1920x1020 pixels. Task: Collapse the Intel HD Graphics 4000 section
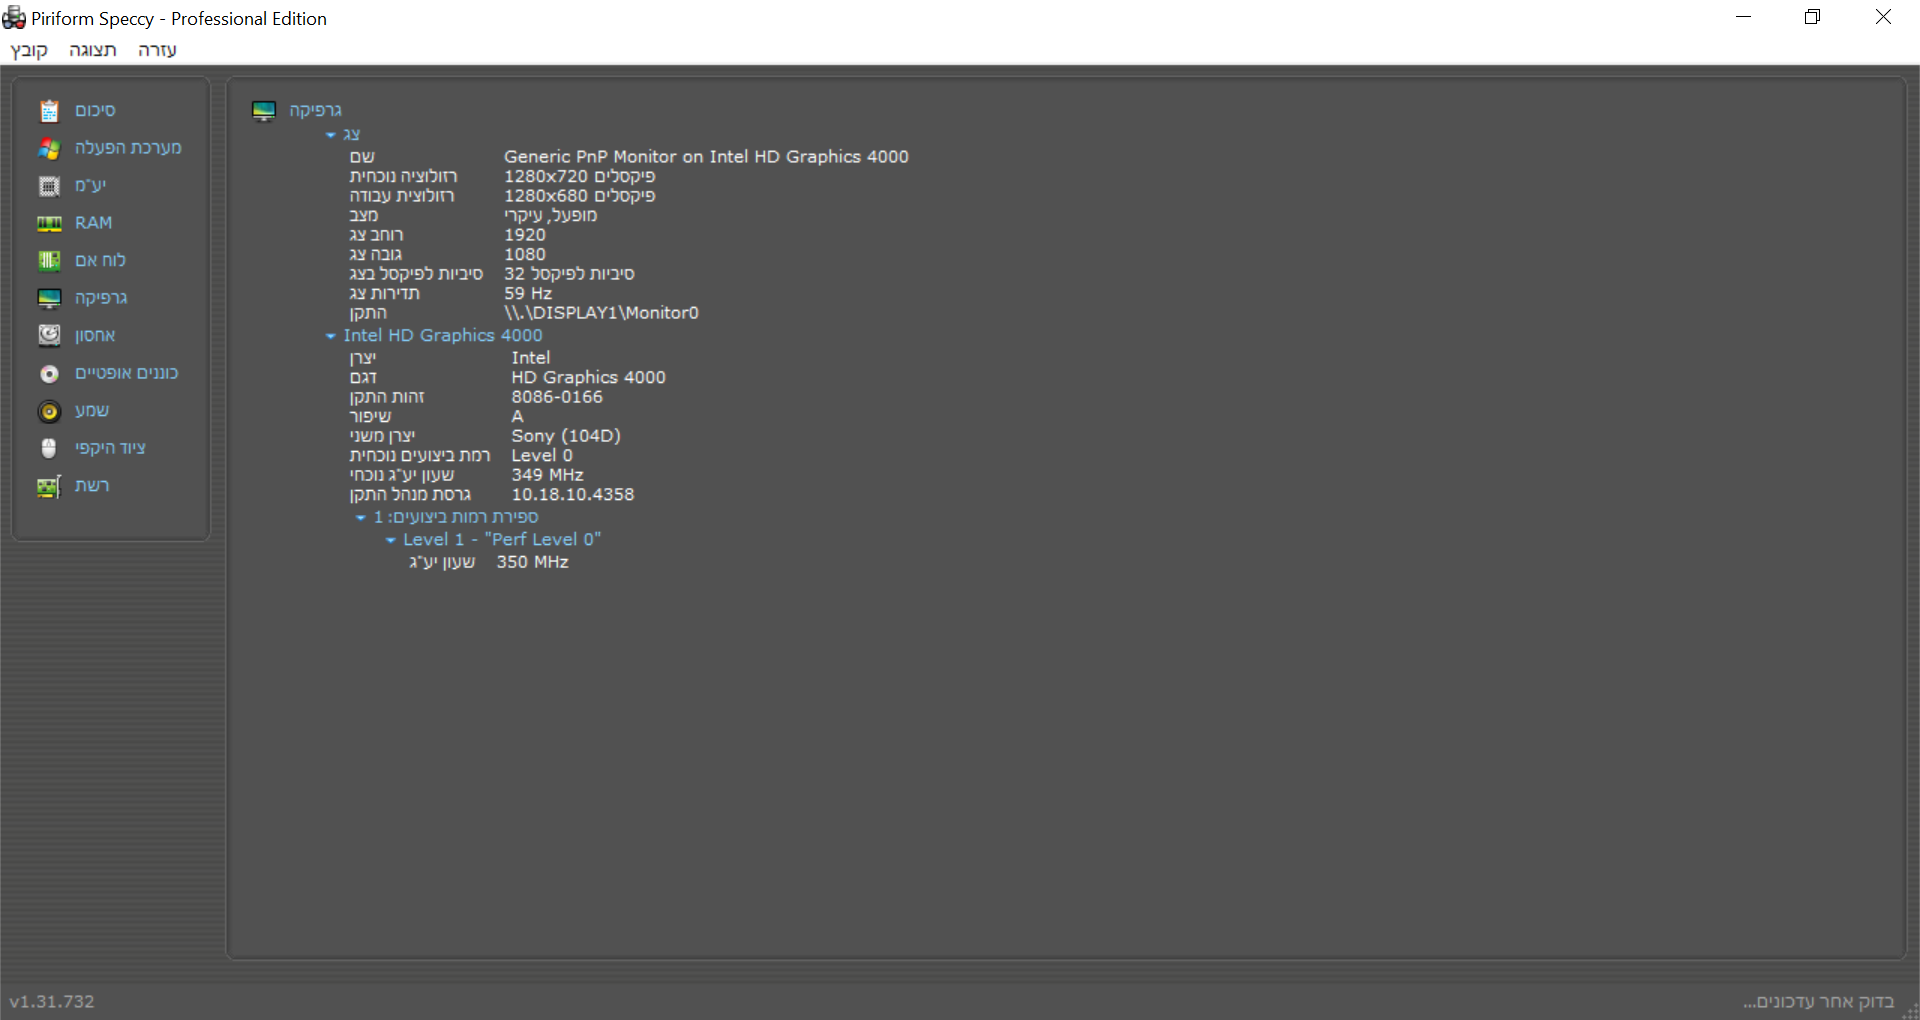pyautogui.click(x=331, y=336)
